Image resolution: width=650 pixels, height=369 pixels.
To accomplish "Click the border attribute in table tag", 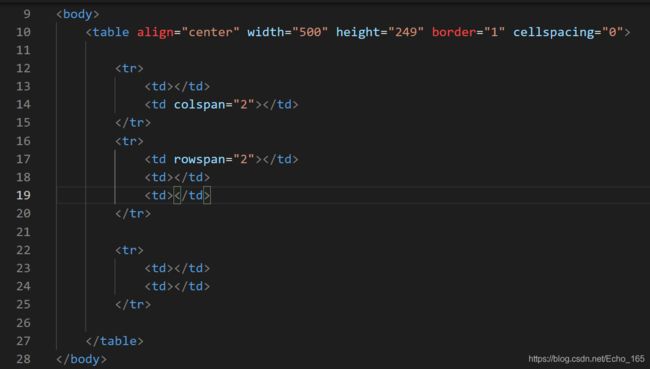I will (x=454, y=32).
